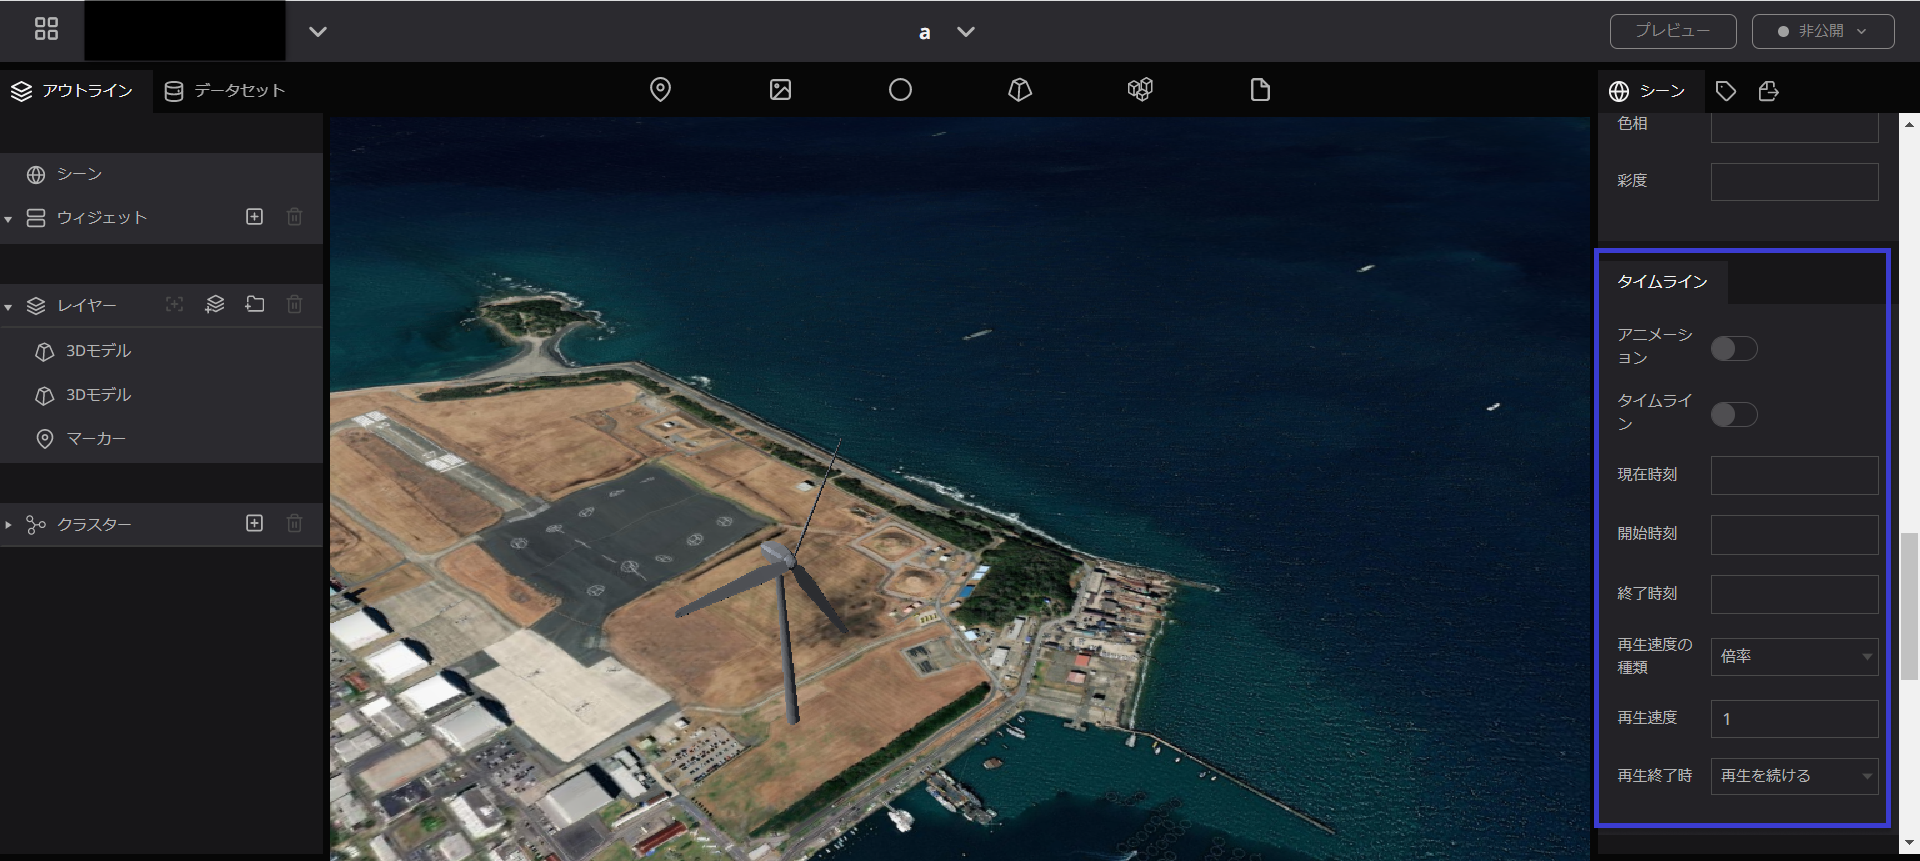Collapse the ウィジェット section
The image size is (1920, 861).
[x=8, y=218]
